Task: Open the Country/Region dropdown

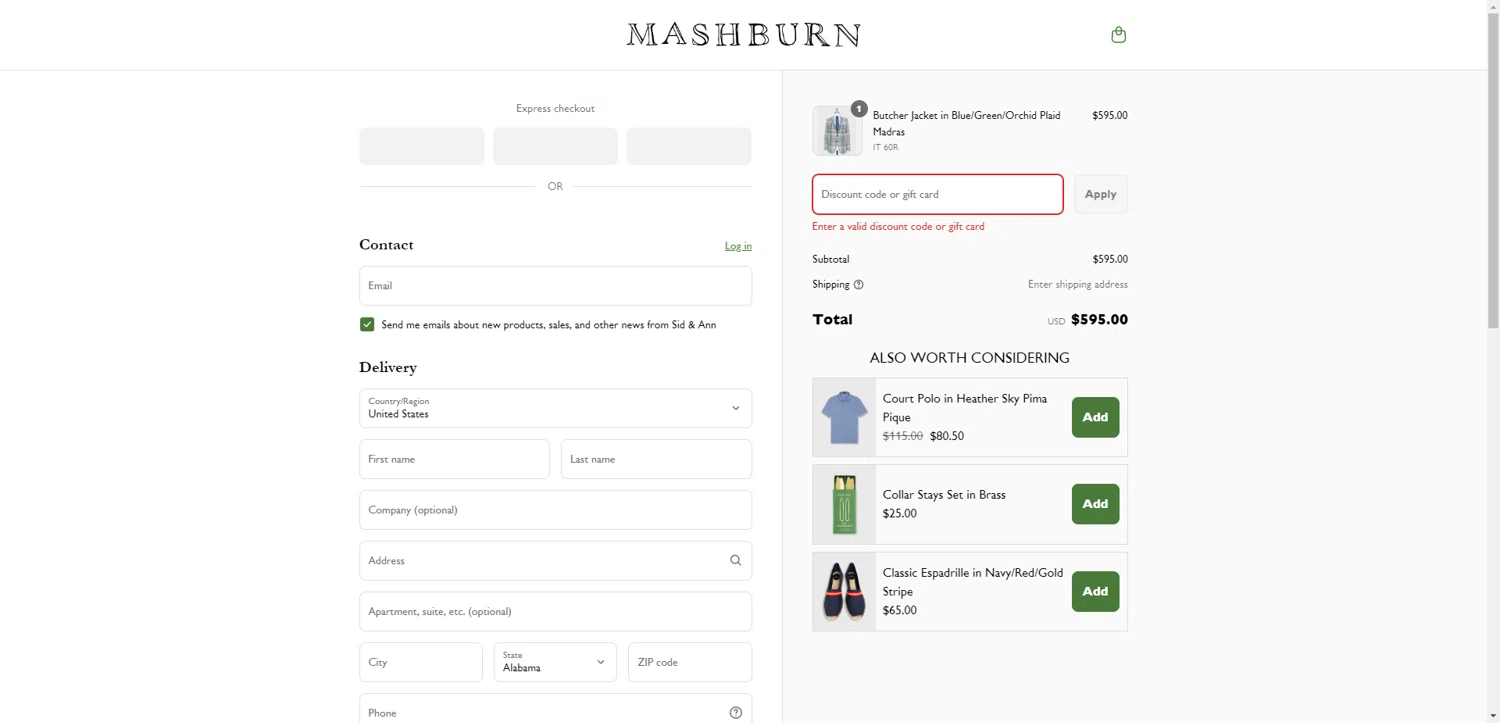Action: click(x=555, y=408)
